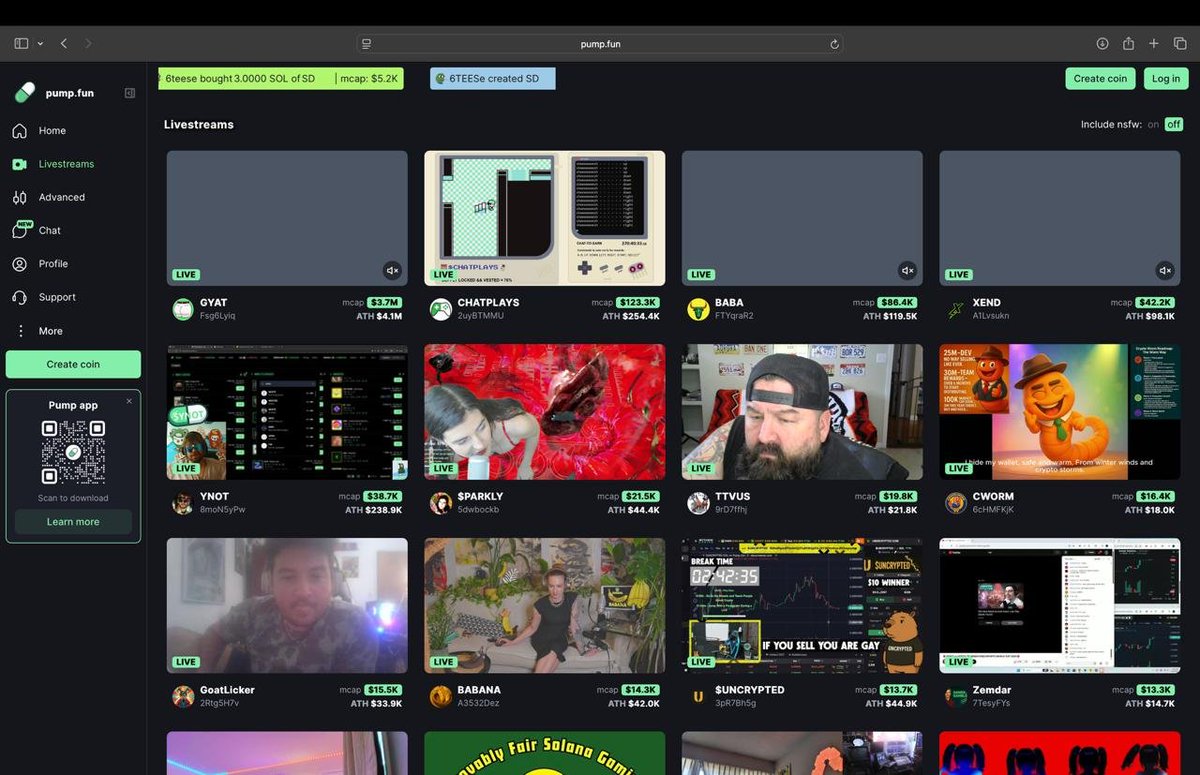The height and width of the screenshot is (775, 1200).
Task: Click the TTVUS coin avatar
Action: [x=698, y=503]
